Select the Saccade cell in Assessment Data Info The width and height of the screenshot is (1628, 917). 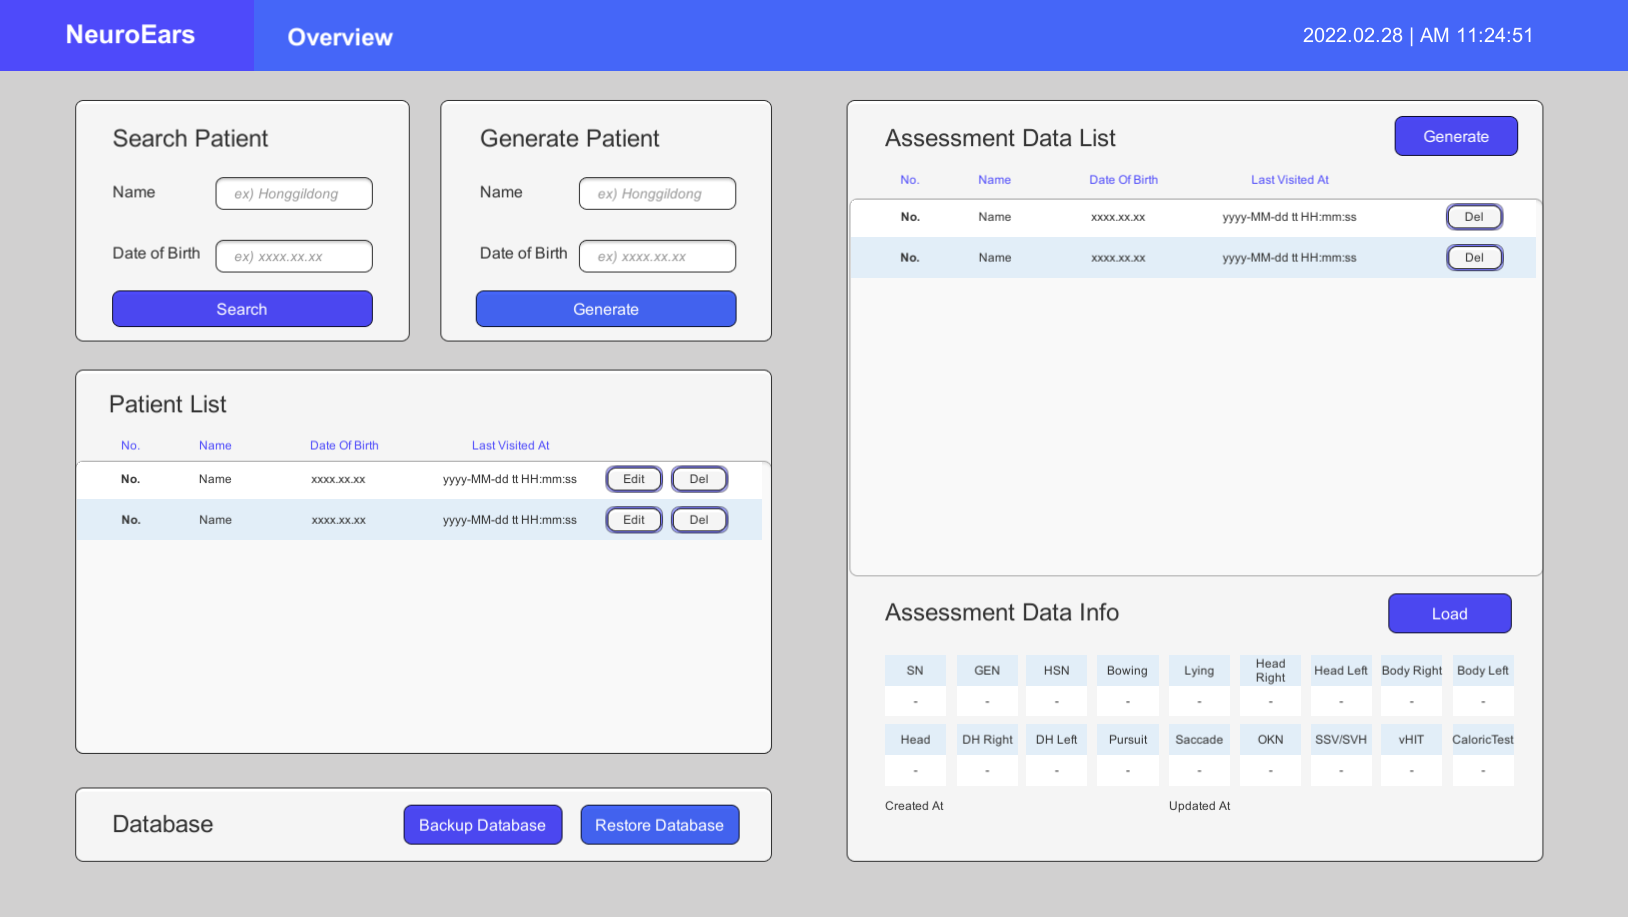(x=1199, y=770)
